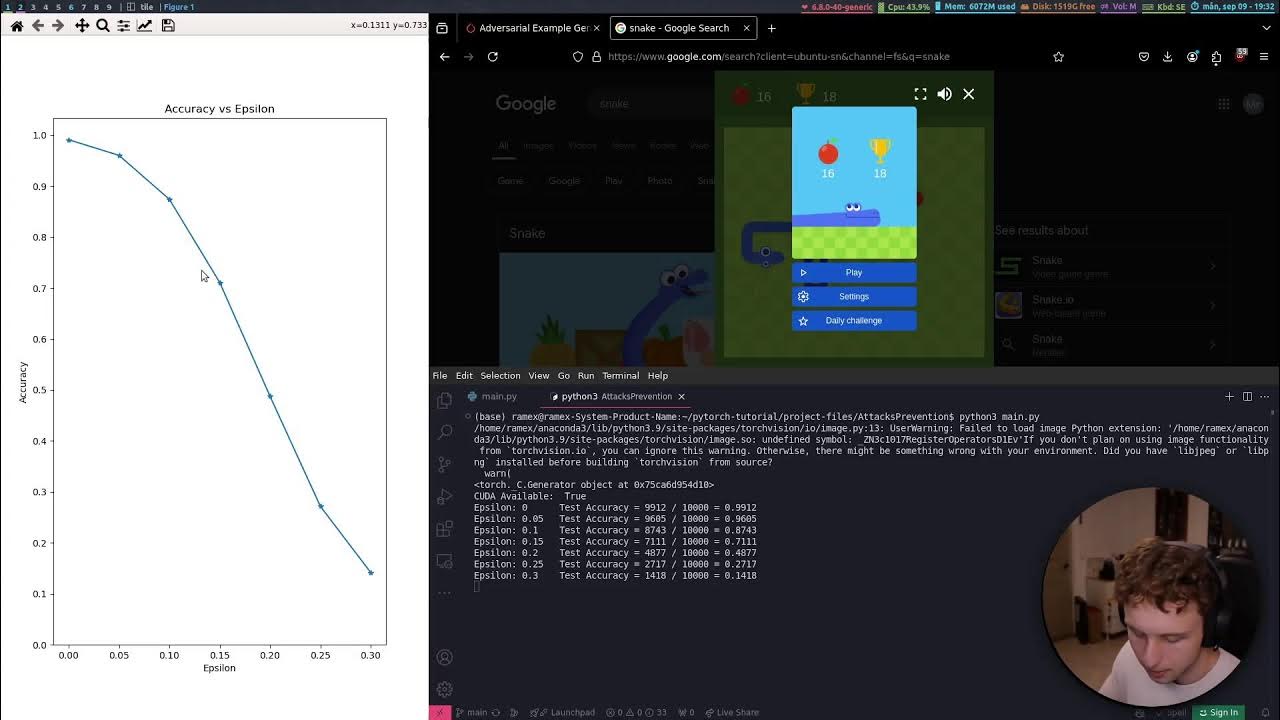This screenshot has height=720, width=1280.
Task: Play the snake game
Action: [854, 272]
